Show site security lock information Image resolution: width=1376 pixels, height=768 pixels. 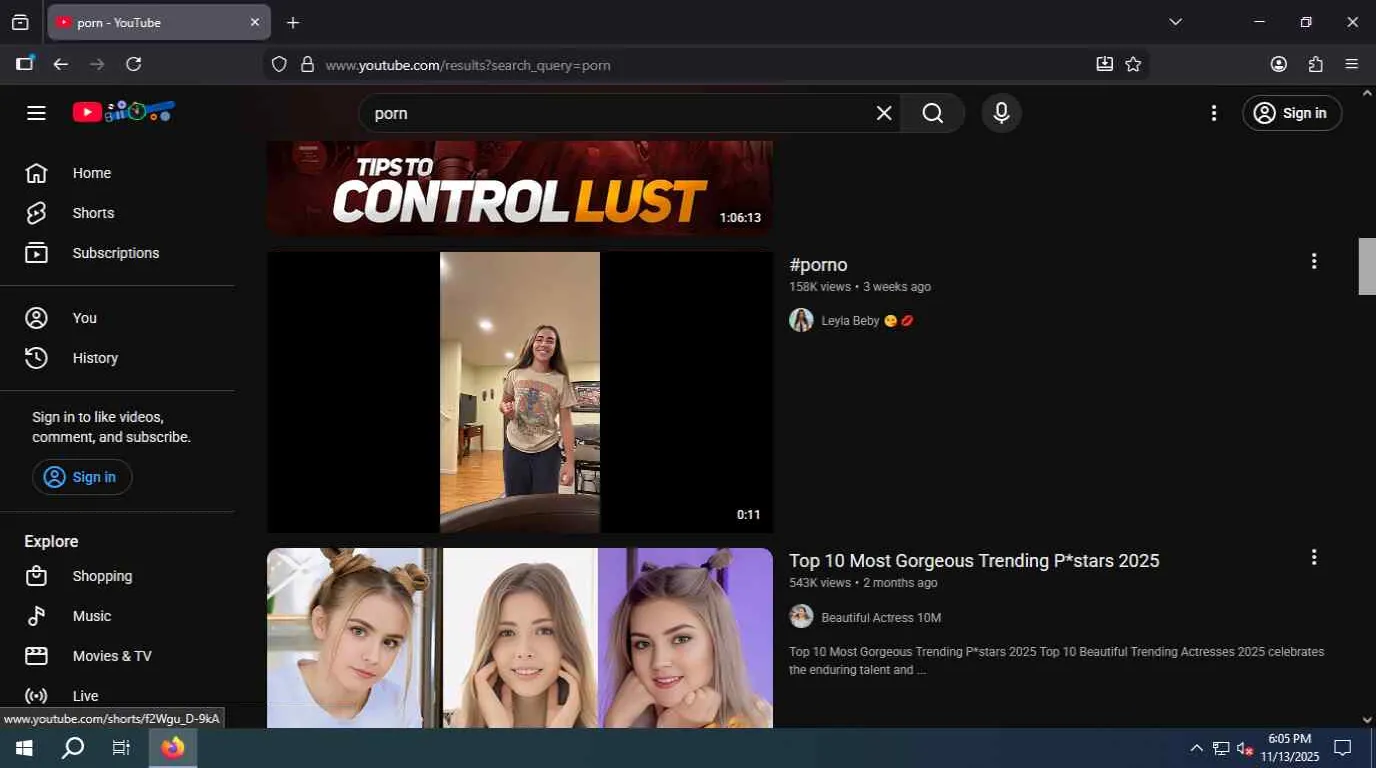[307, 64]
